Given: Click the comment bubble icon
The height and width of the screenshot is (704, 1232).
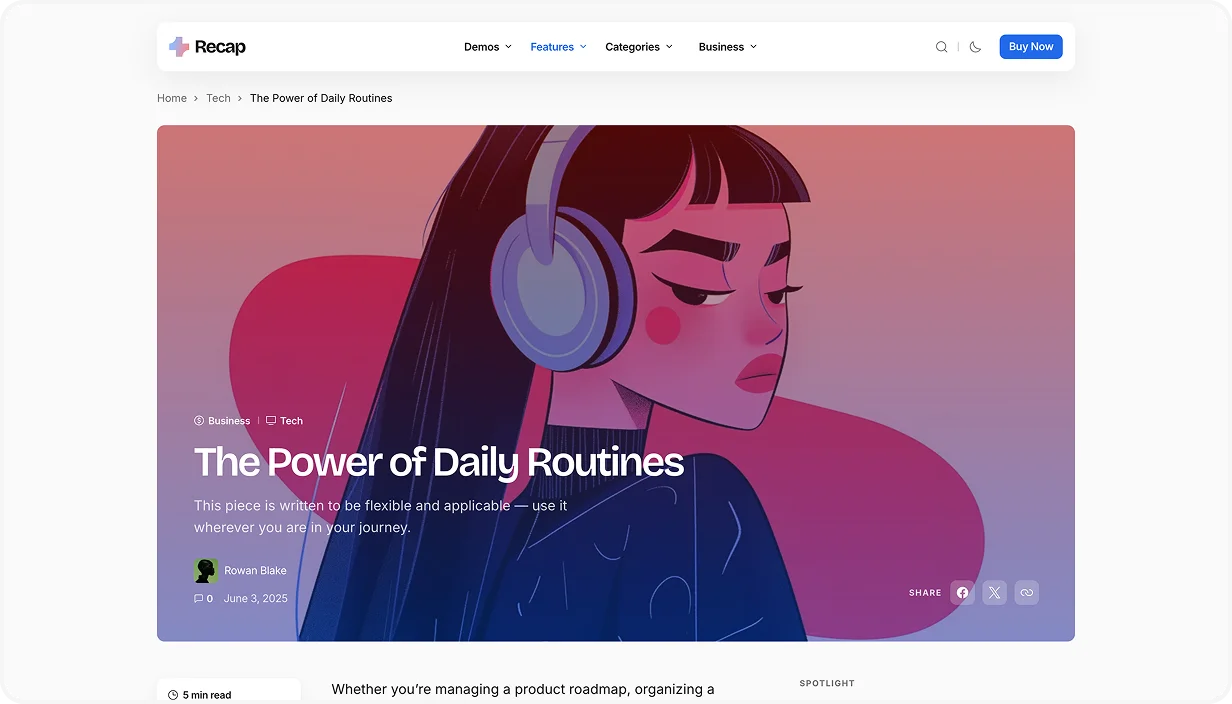Looking at the screenshot, I should coord(198,599).
